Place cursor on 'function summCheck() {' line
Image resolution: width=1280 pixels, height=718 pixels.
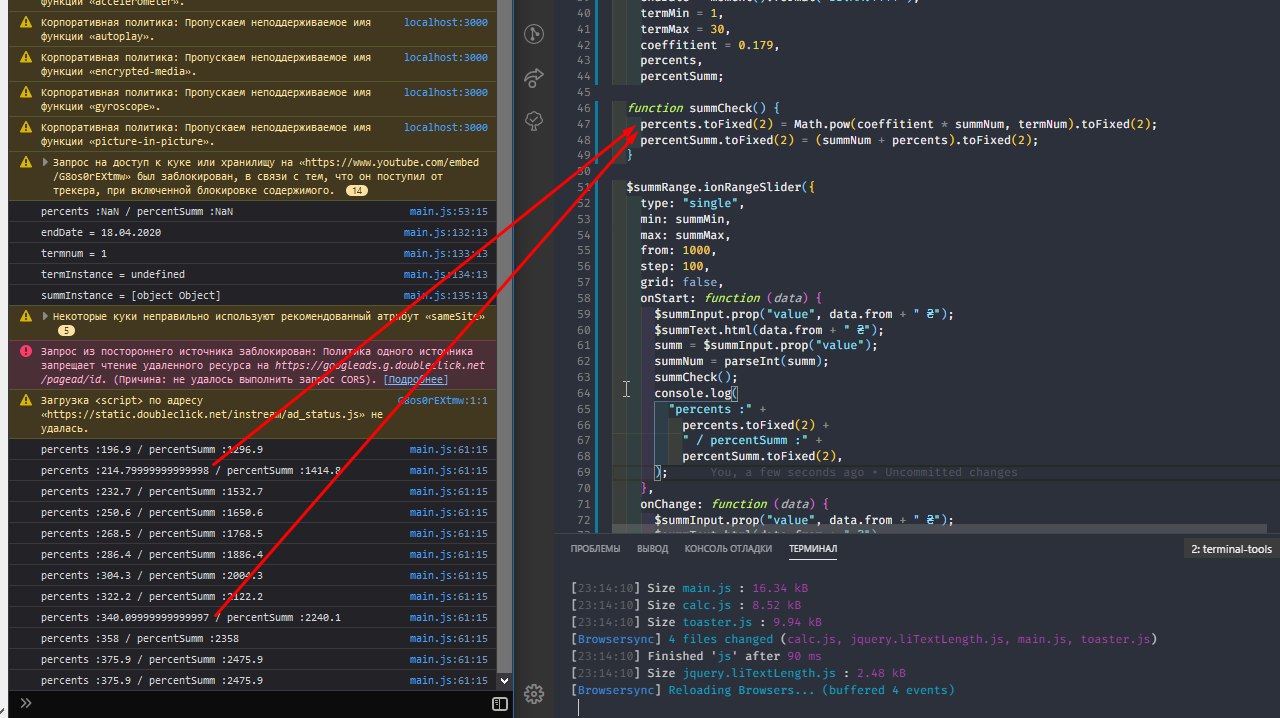click(x=703, y=108)
